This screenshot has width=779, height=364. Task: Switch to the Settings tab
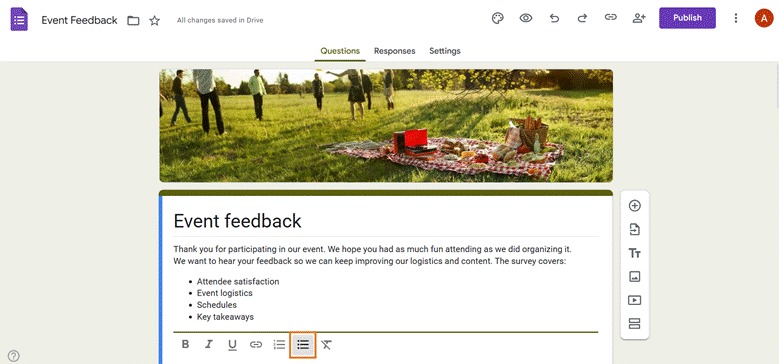pos(445,51)
